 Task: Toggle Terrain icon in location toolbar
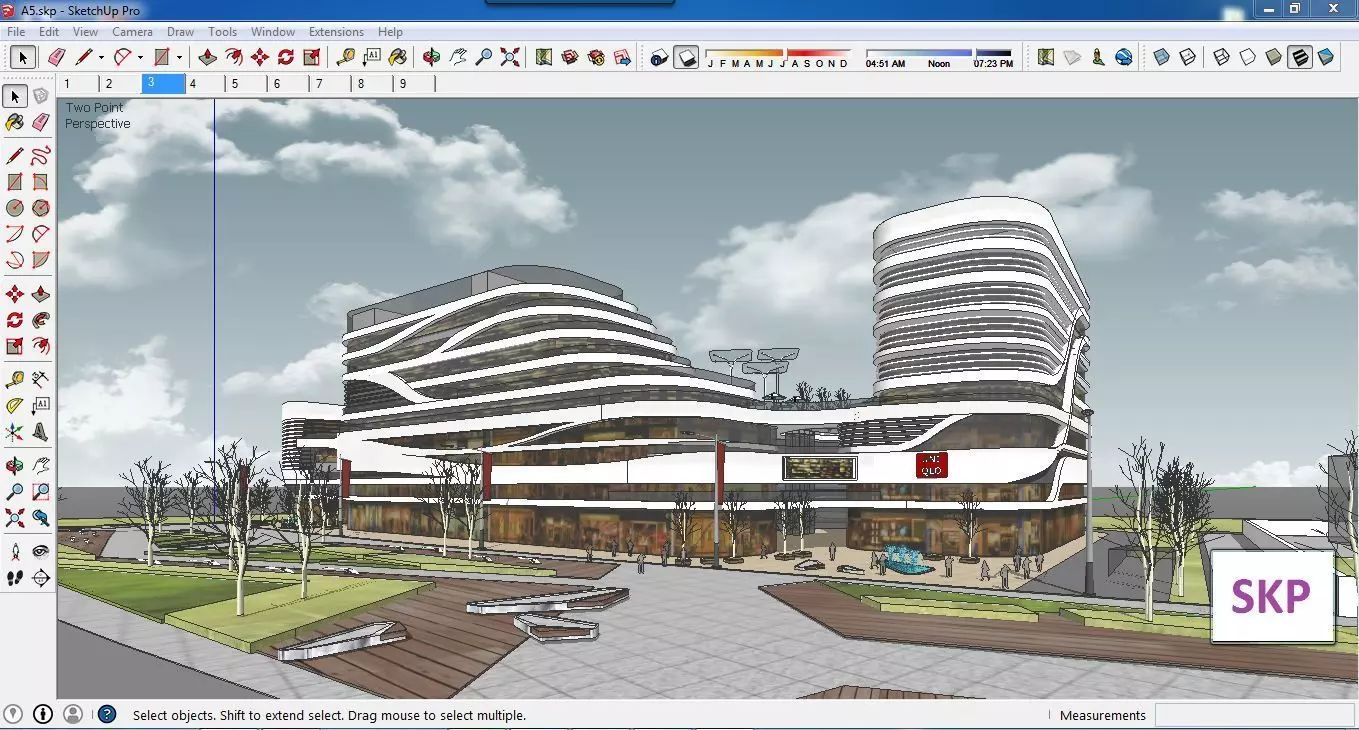[1072, 57]
